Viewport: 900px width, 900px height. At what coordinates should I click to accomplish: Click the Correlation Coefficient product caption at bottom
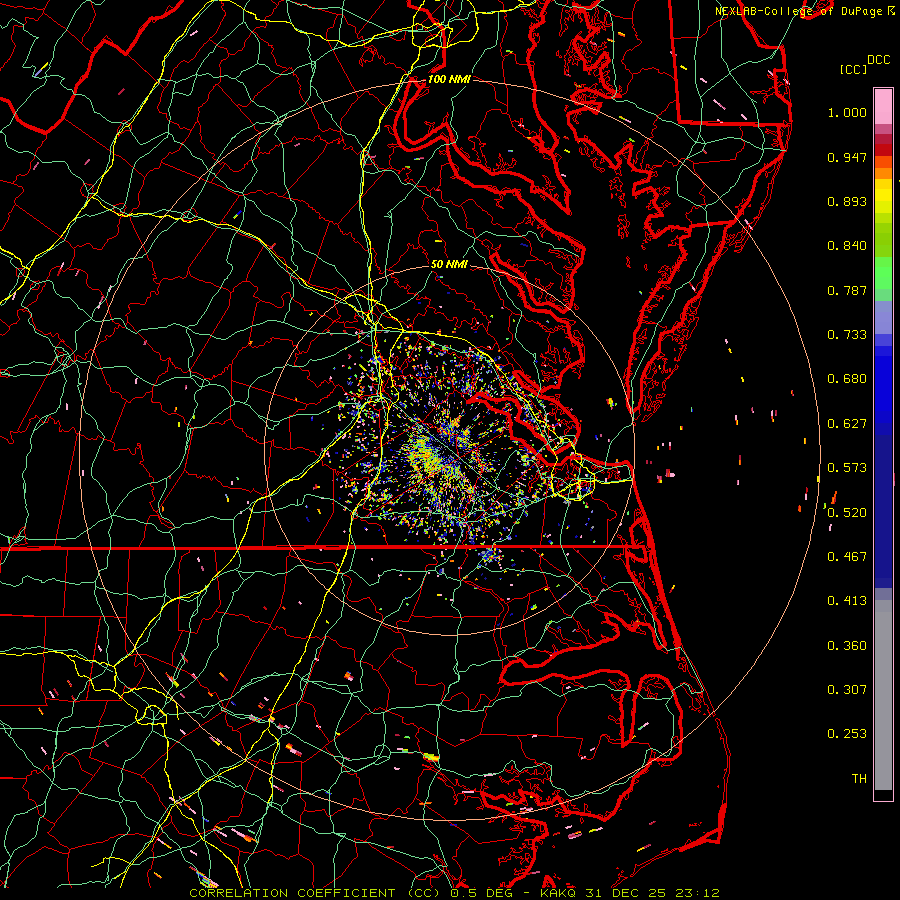point(455,893)
